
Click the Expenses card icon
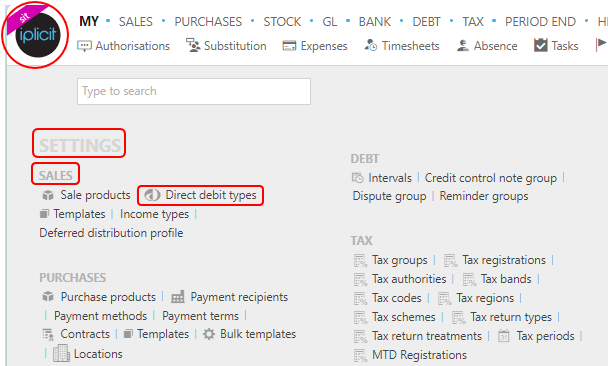click(289, 46)
